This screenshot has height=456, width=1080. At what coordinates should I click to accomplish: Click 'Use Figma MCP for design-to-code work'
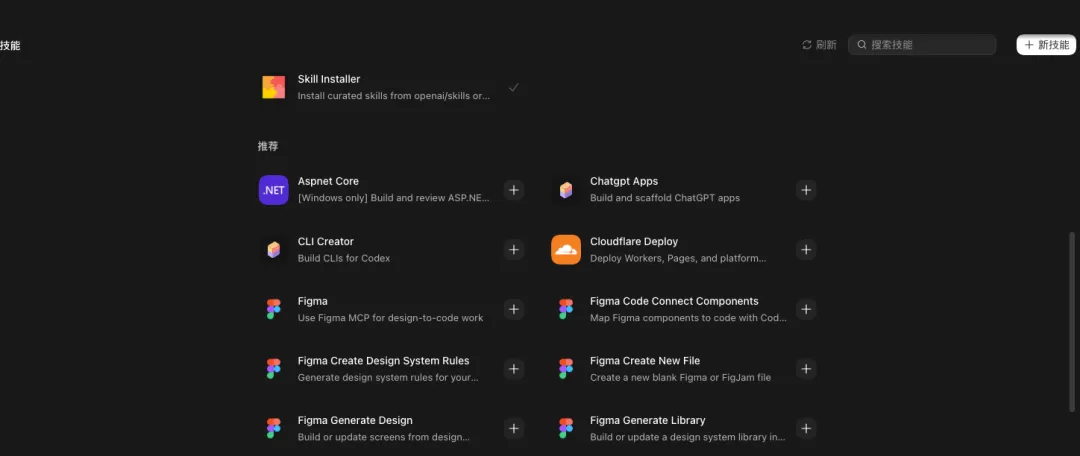(x=391, y=318)
